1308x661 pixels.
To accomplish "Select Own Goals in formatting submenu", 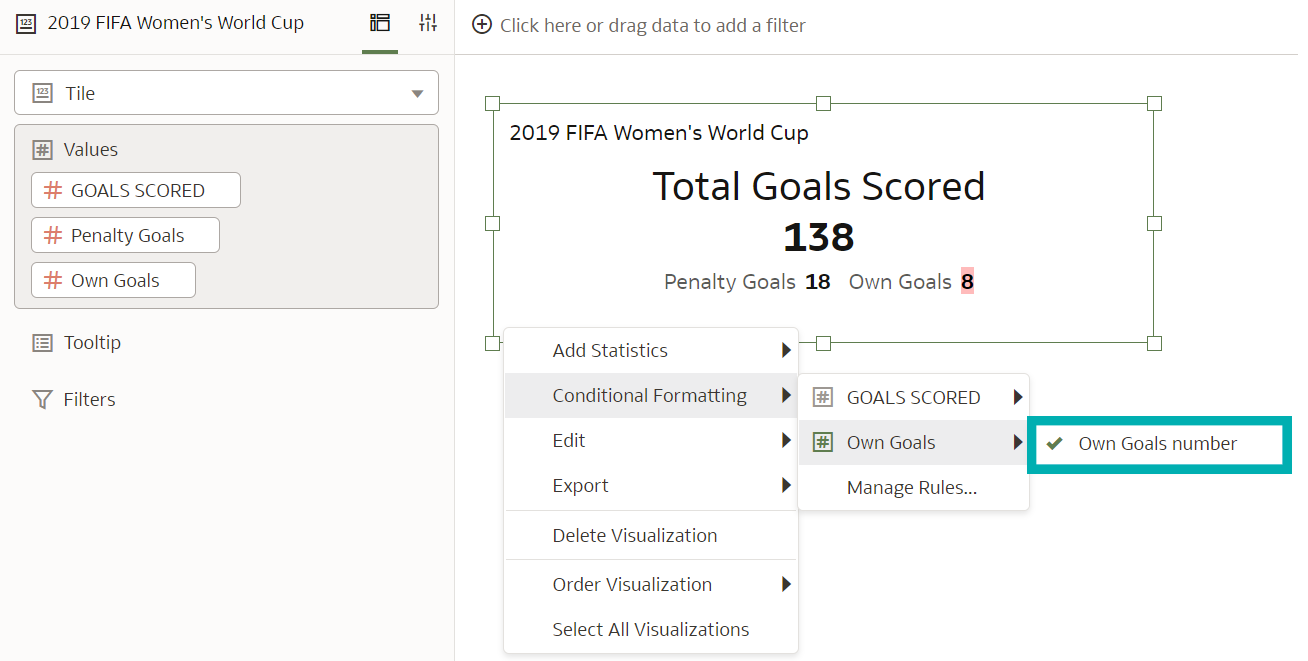I will pos(913,442).
